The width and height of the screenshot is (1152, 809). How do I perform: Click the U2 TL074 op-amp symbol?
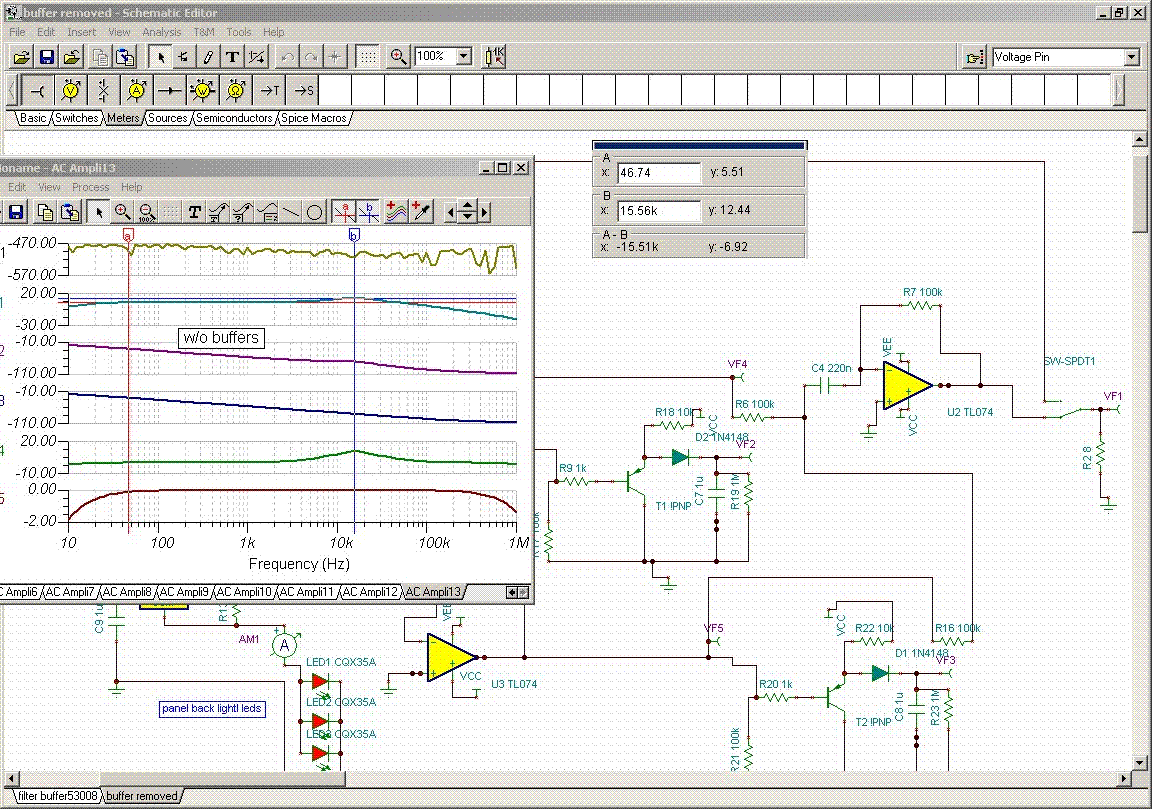coord(908,385)
